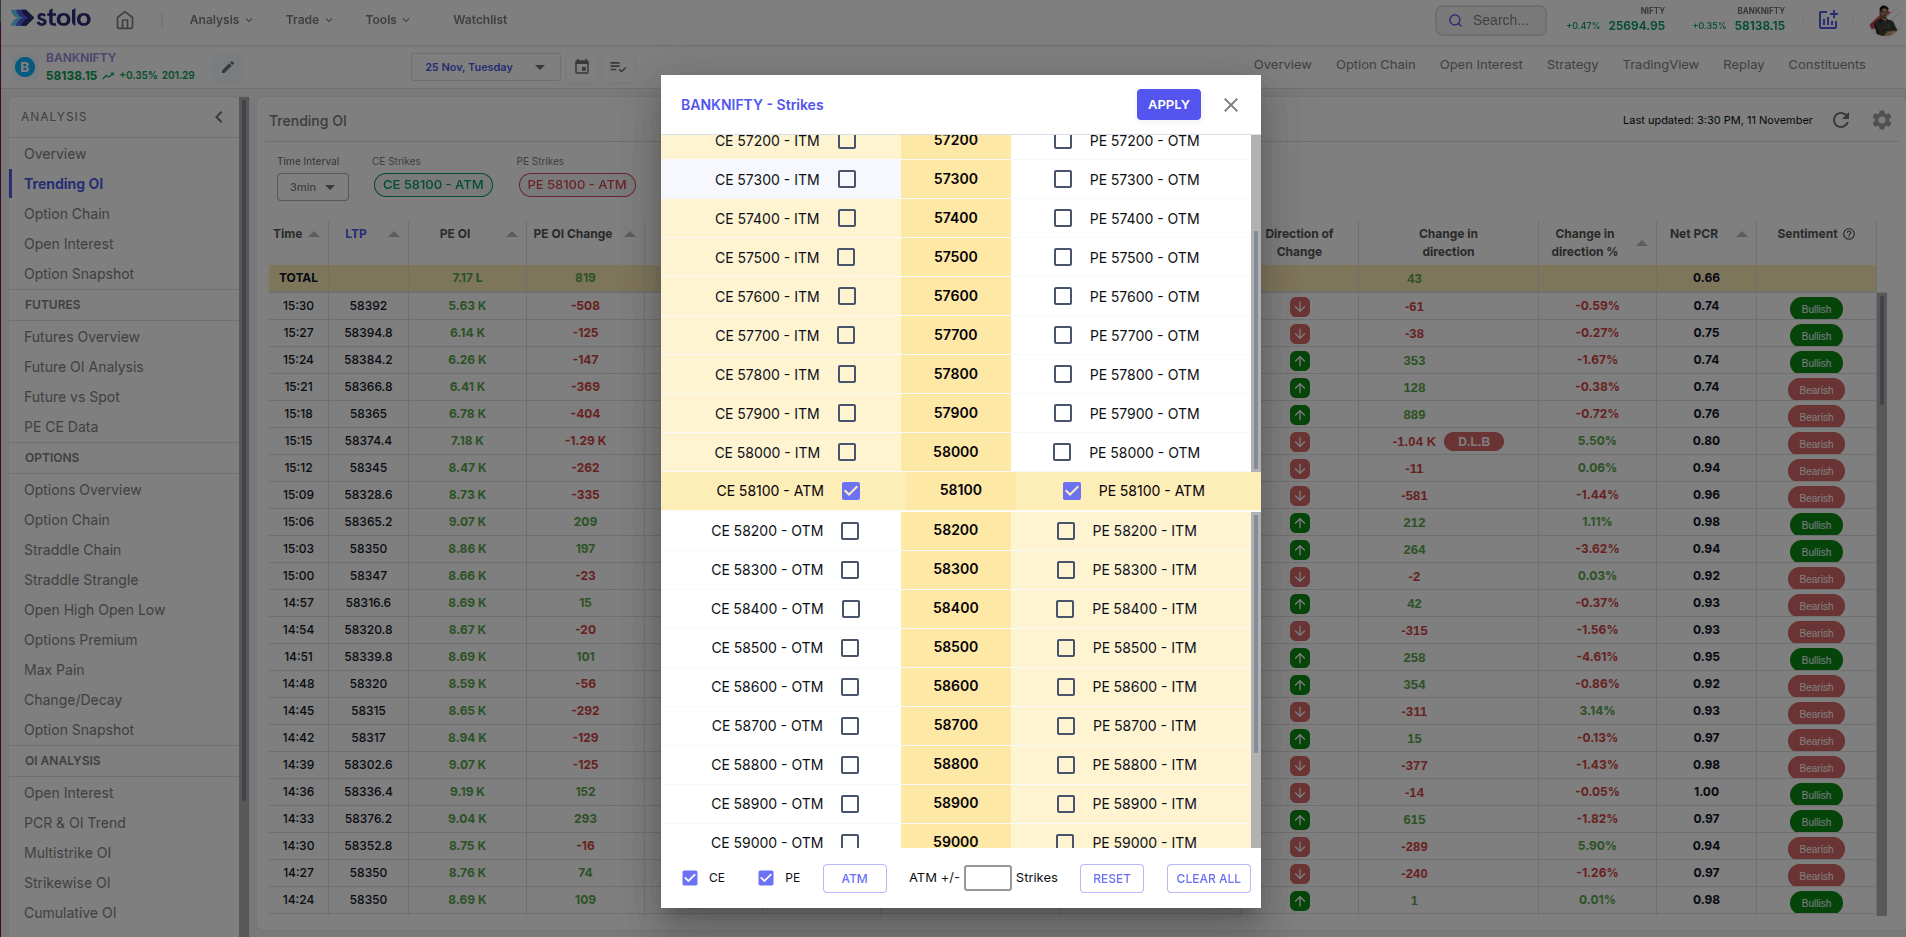Click the home icon in top navigation
The width and height of the screenshot is (1906, 937).
pos(125,20)
